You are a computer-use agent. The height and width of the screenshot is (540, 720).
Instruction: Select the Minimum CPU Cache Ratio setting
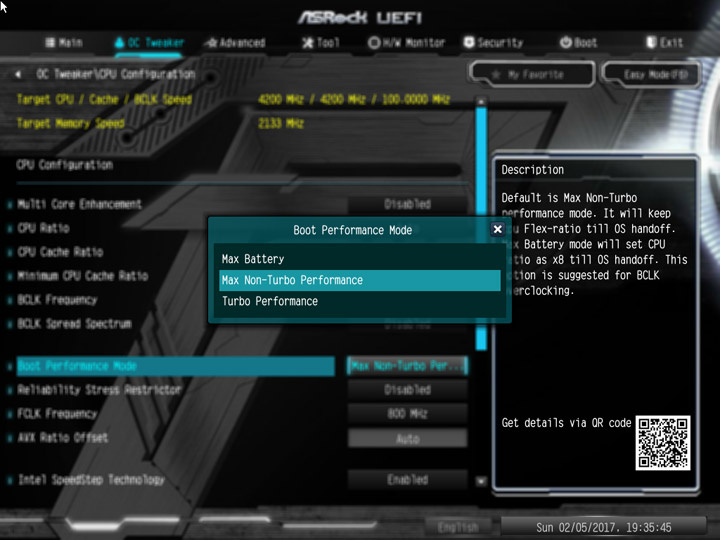click(x=82, y=276)
